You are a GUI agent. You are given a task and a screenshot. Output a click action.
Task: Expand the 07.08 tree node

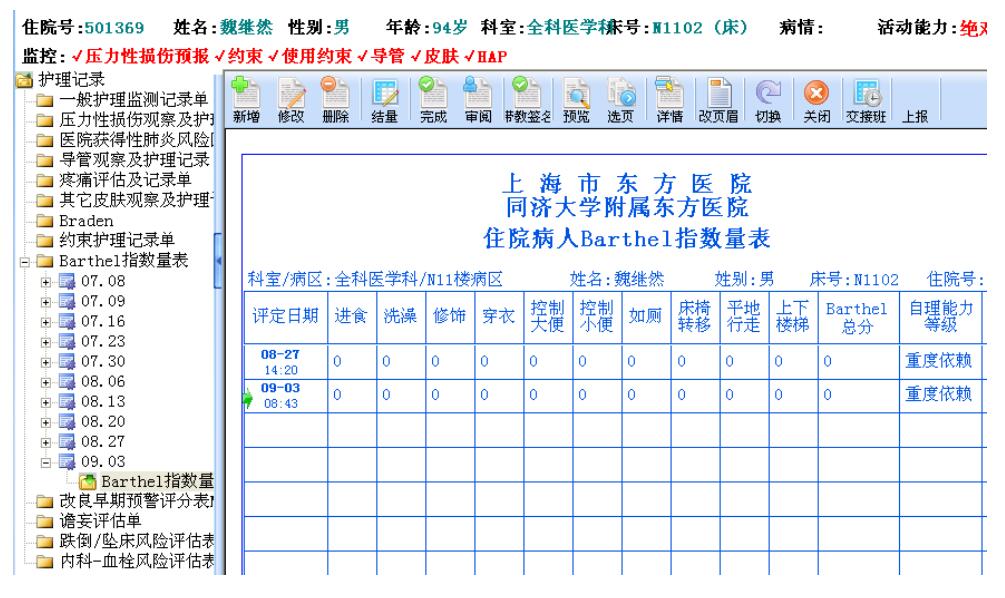click(x=46, y=281)
